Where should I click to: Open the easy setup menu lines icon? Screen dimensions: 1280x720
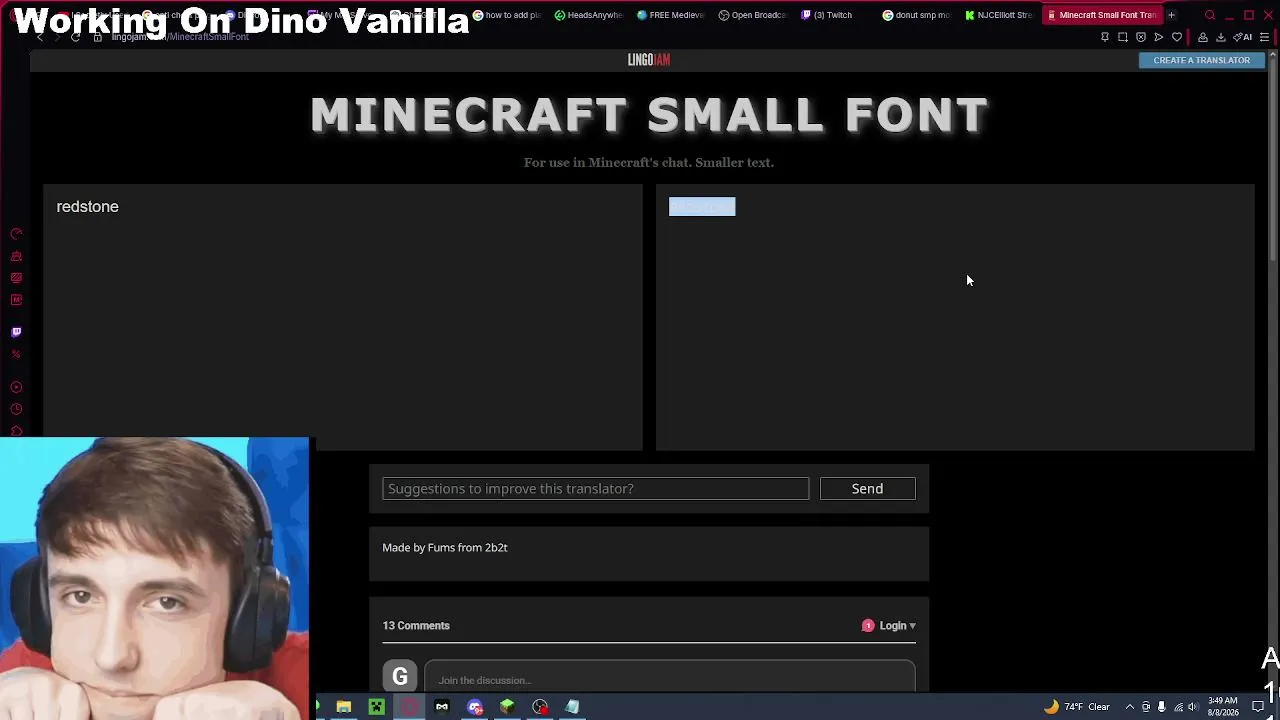(x=1265, y=37)
